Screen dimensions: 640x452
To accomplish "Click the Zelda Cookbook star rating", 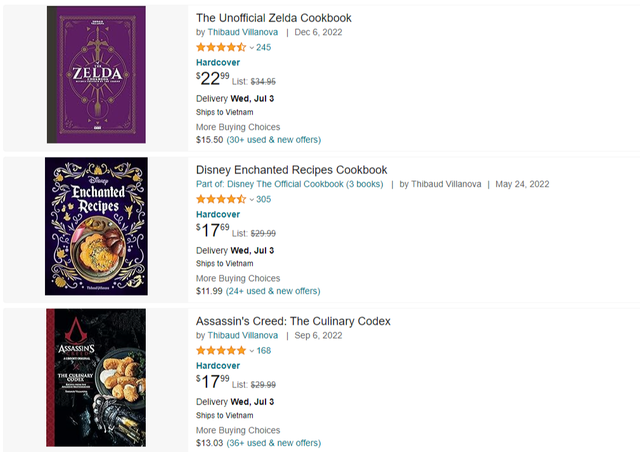I will coord(220,47).
